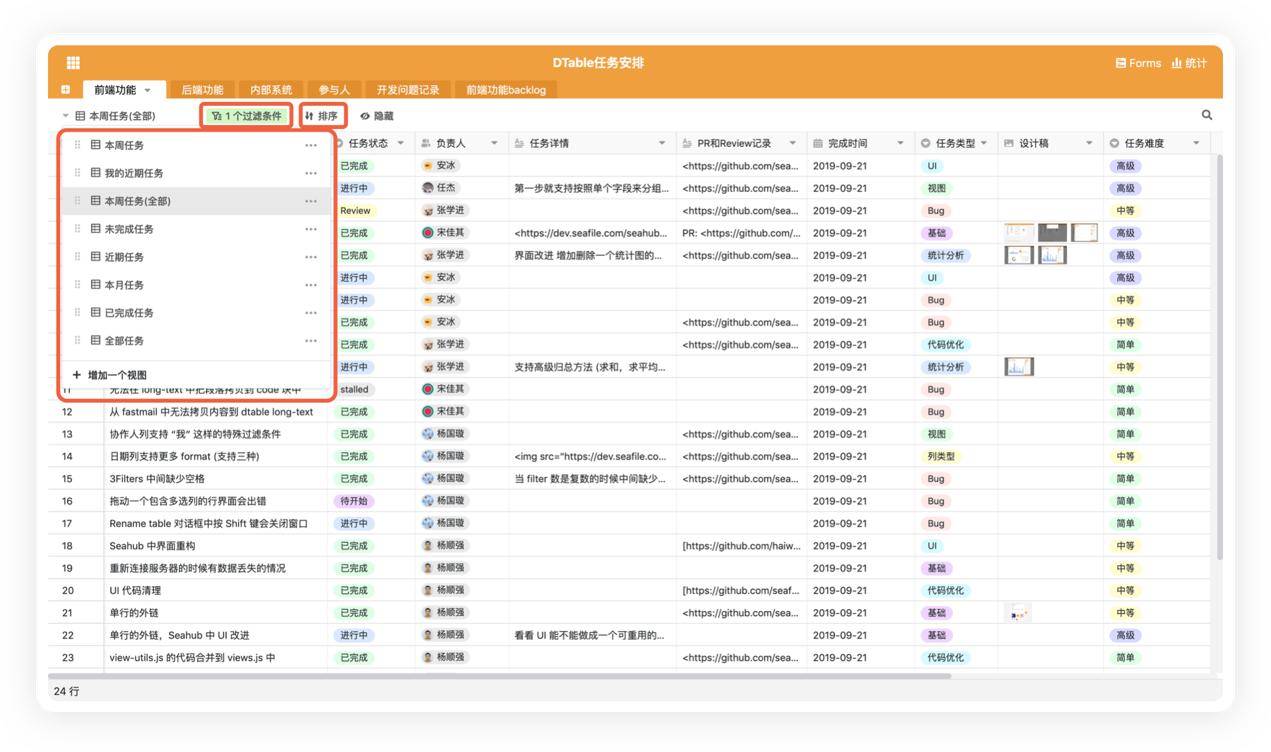Toggle the 隐藏 hide columns eye button
This screenshot has height=752, width=1271.
point(377,116)
